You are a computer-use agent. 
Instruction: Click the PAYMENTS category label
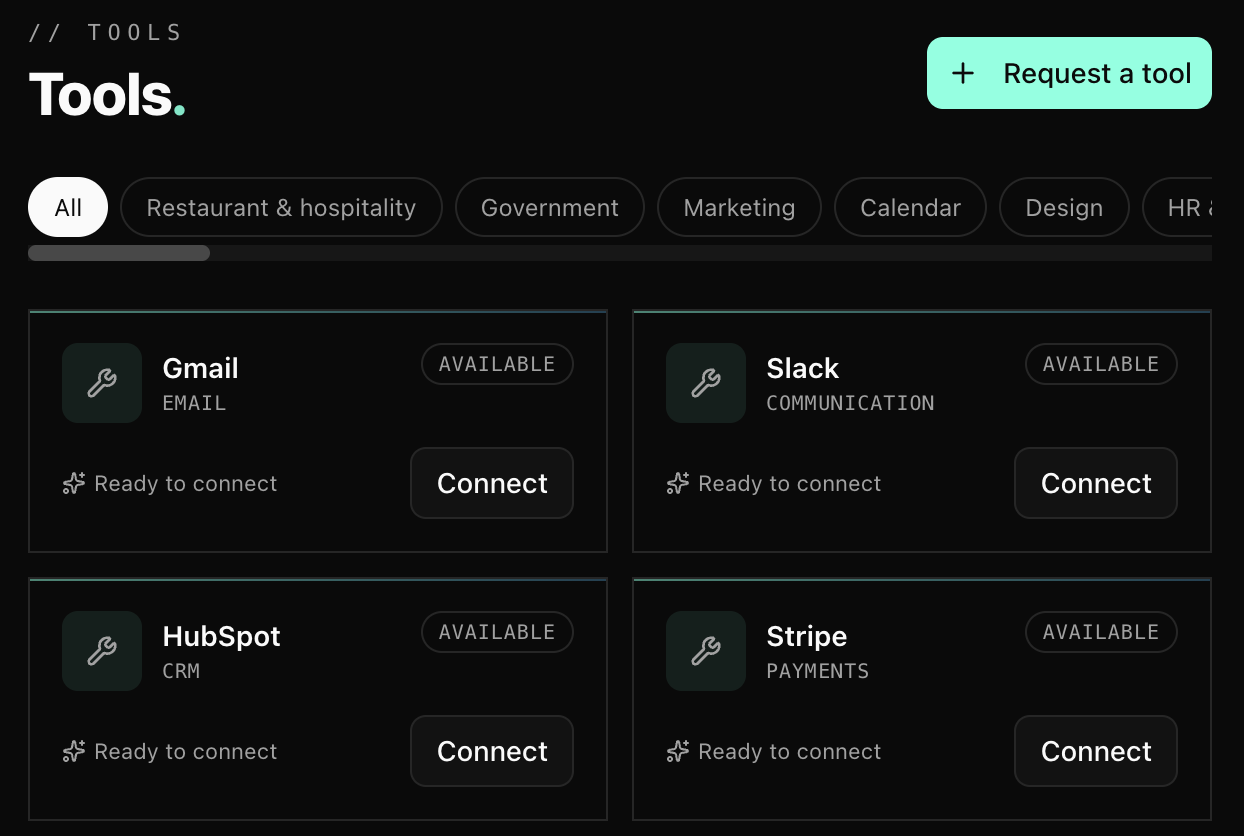click(x=818, y=671)
